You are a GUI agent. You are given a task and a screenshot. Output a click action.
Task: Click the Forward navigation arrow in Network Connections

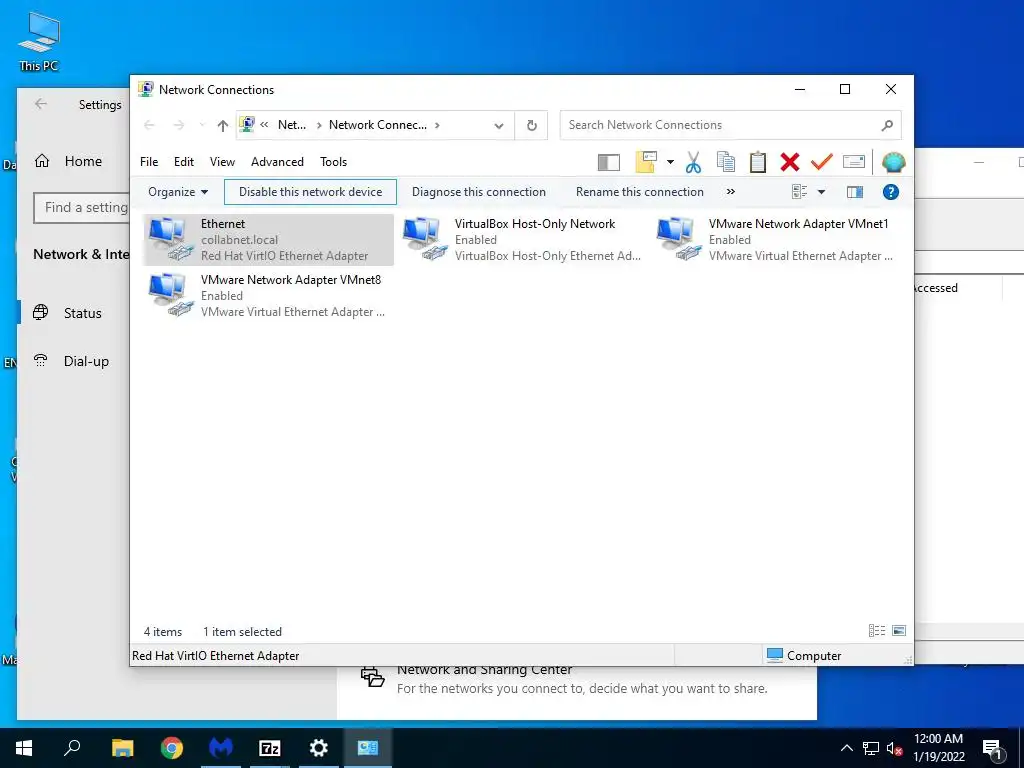tap(178, 125)
